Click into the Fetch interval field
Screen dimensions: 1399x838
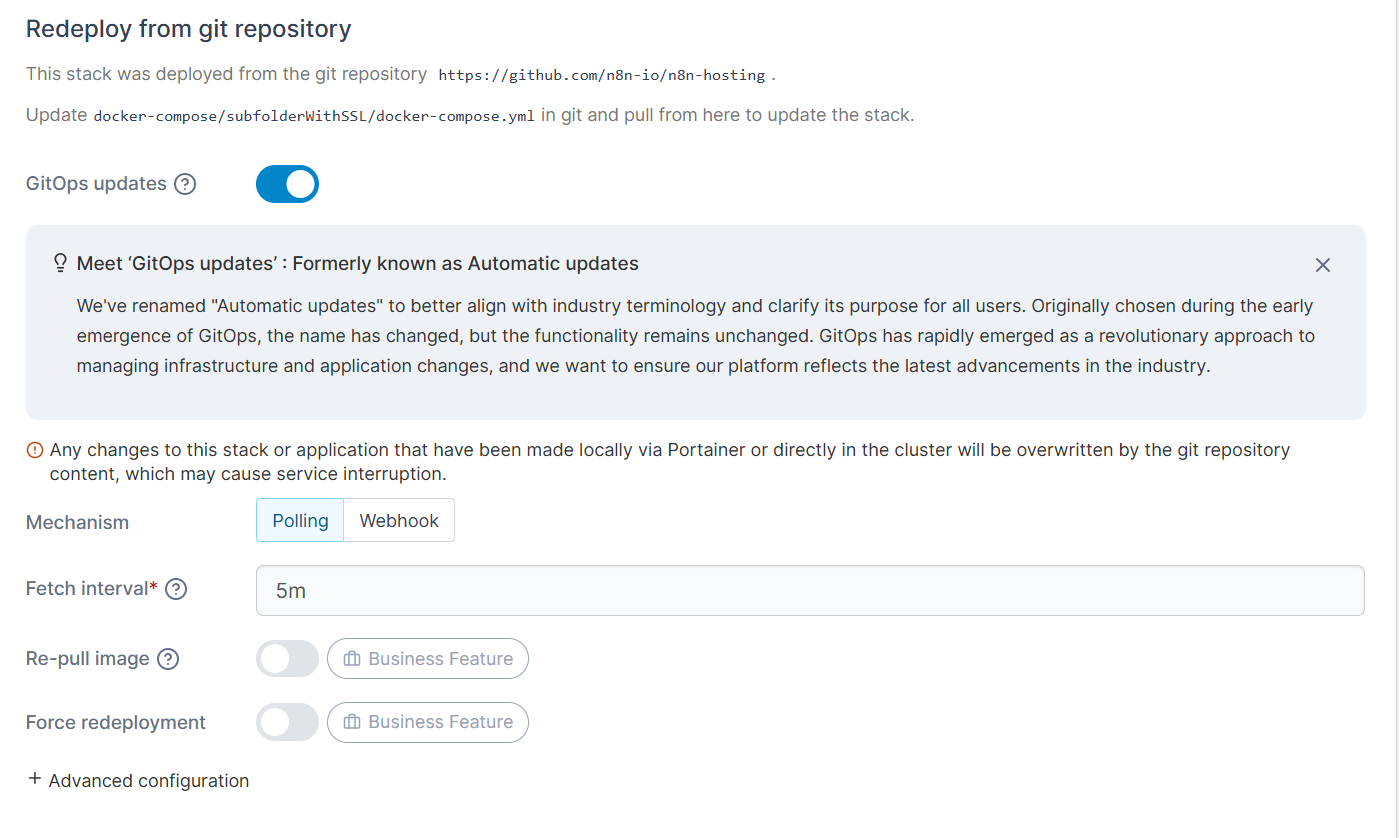point(810,591)
